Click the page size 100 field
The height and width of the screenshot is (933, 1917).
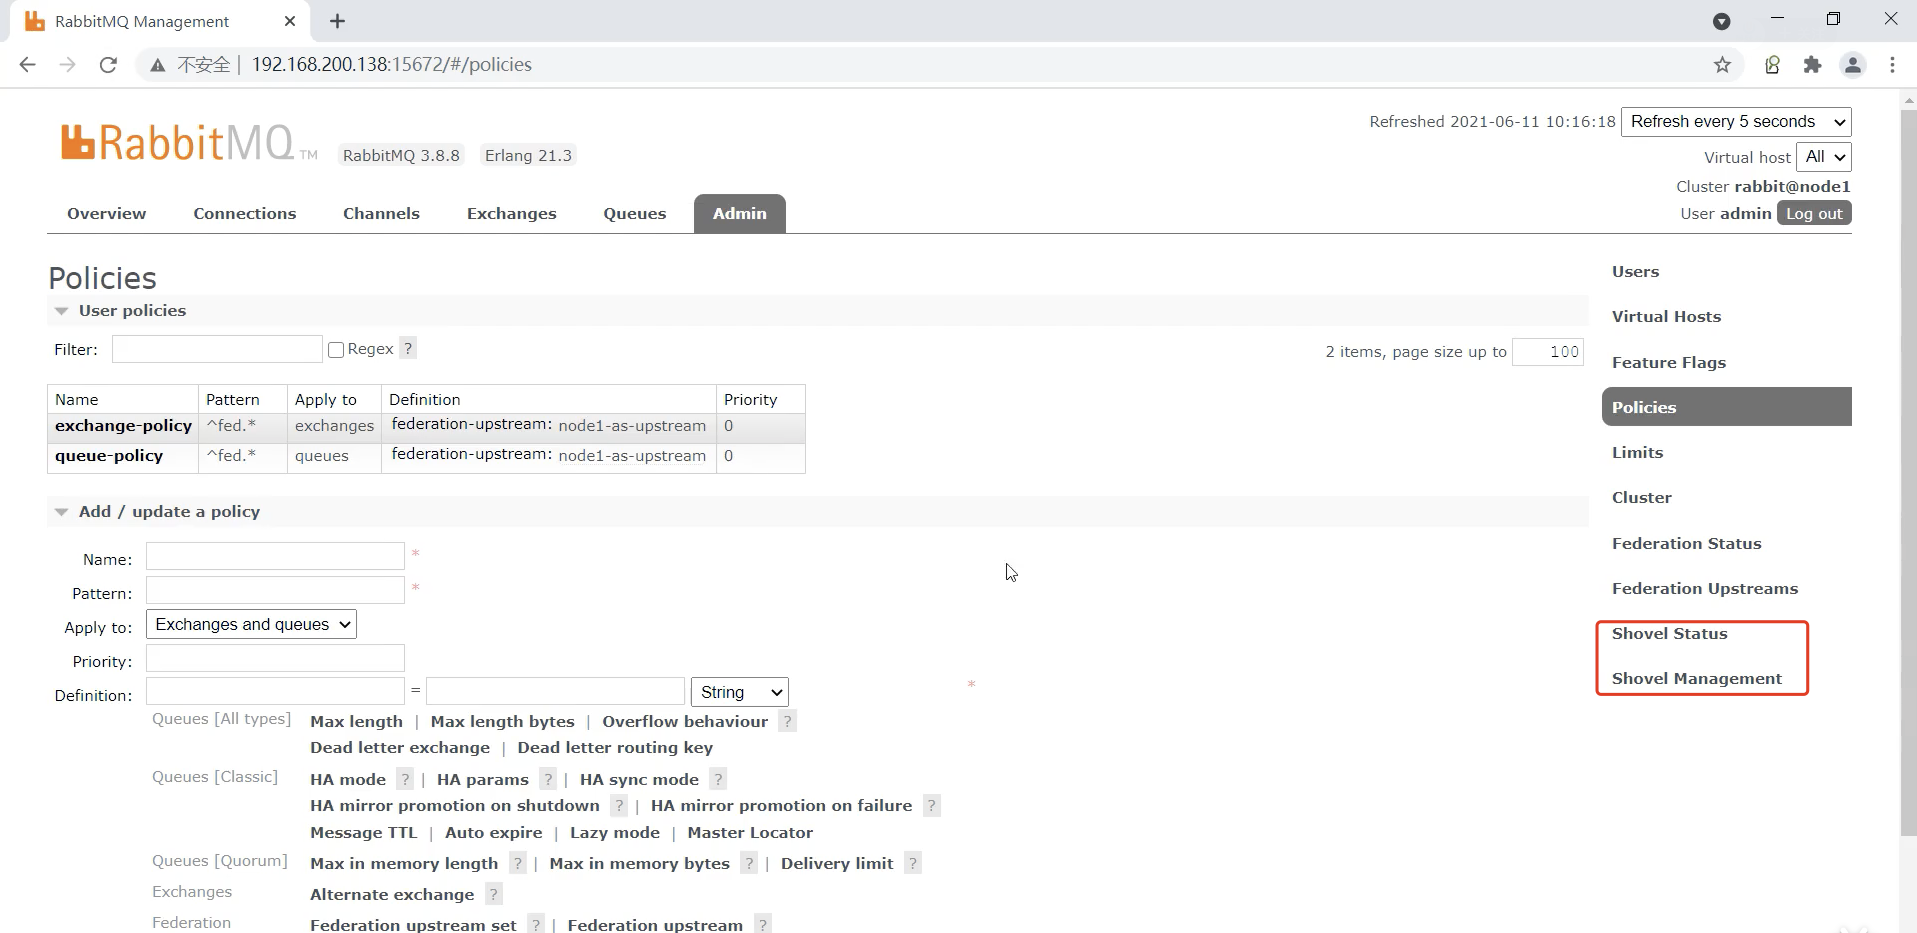(1547, 352)
